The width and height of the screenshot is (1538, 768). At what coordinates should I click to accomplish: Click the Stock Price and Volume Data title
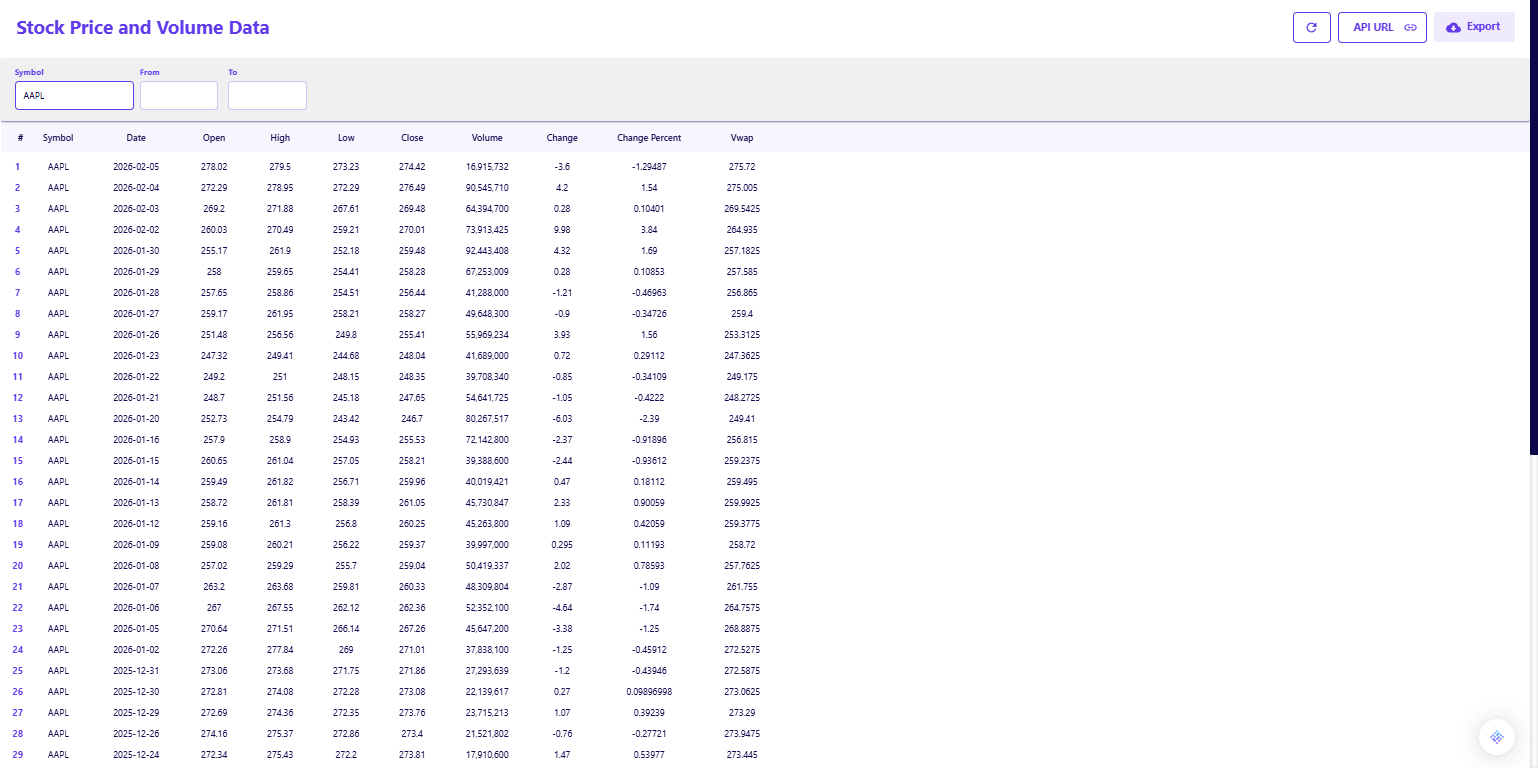coord(143,28)
